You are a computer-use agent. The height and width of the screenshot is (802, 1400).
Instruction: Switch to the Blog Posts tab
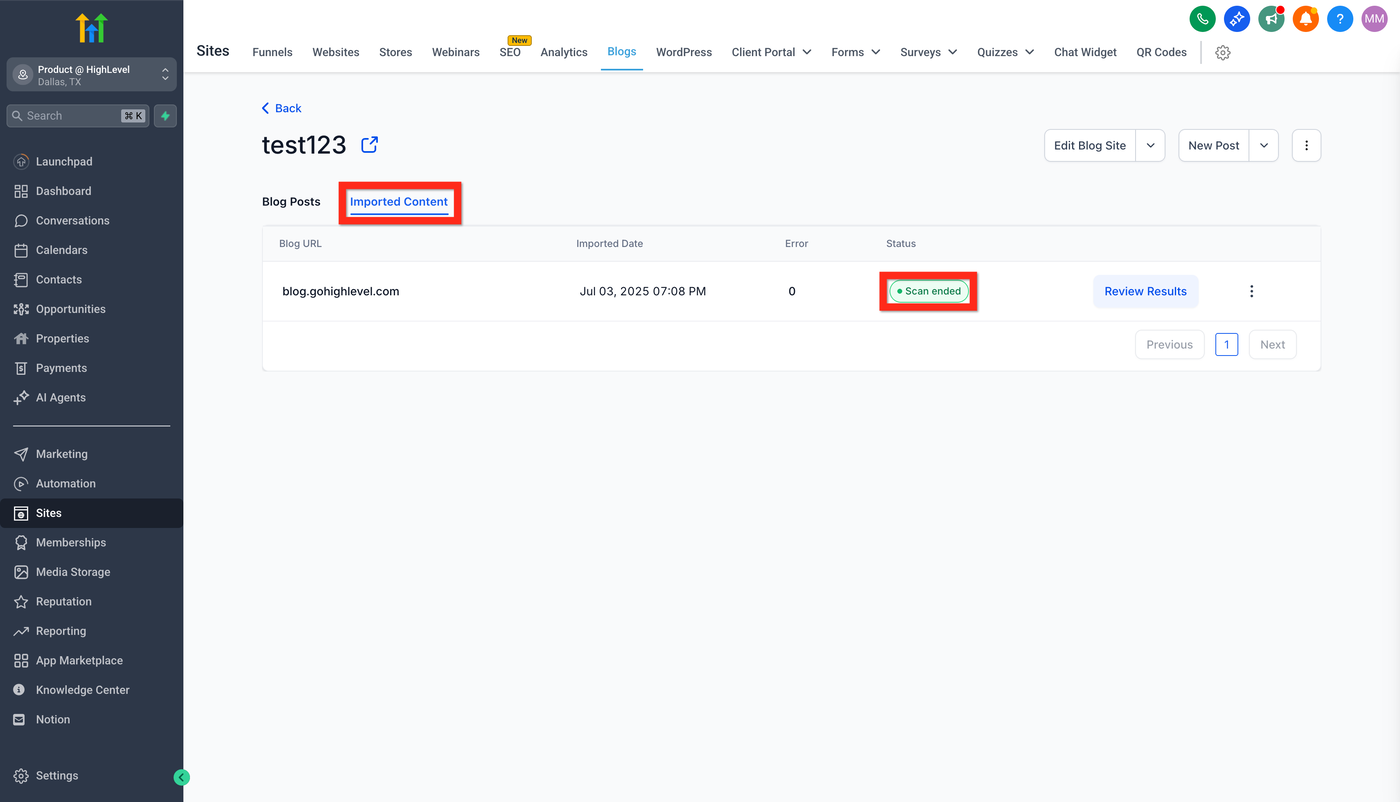291,202
